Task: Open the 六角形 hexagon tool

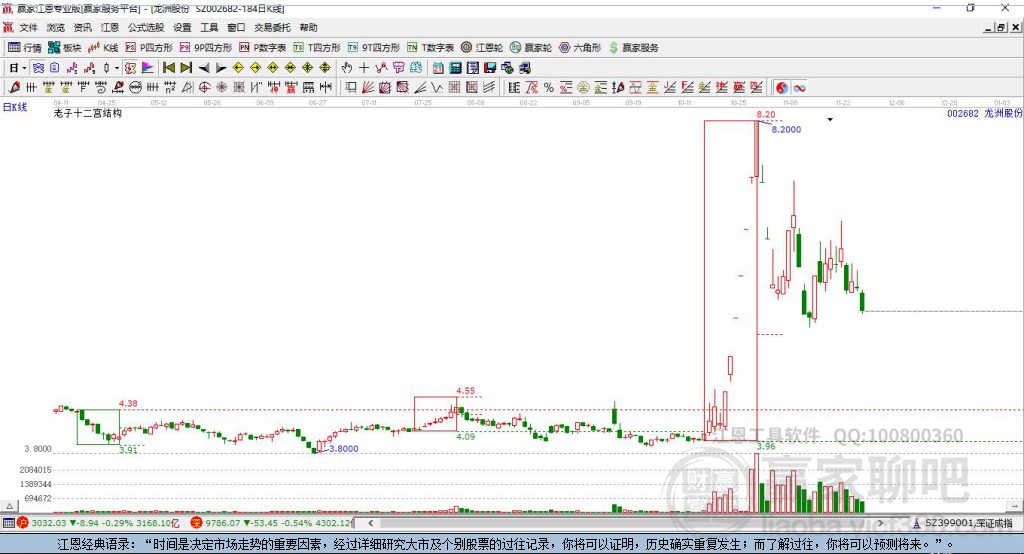Action: point(580,48)
